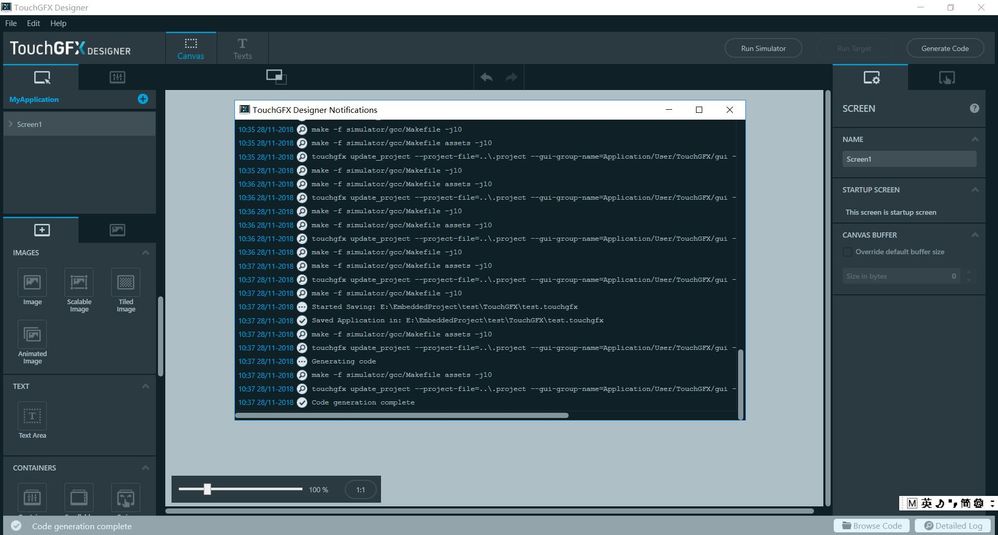Collapse the CONTAINERS section
The width and height of the screenshot is (998, 535).
click(x=146, y=468)
